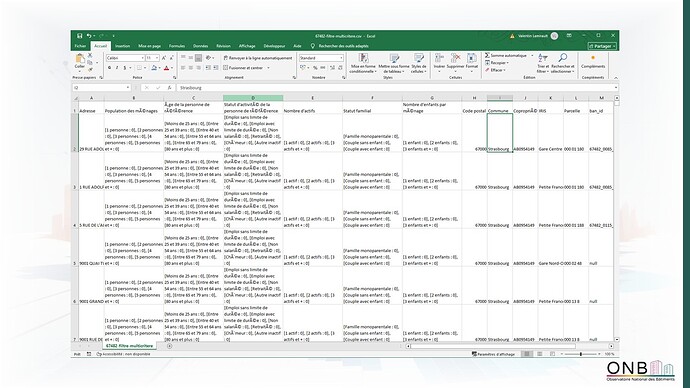Screen dimensions: 690x388
Task: Toggle Bold formatting
Action: pos(109,68)
